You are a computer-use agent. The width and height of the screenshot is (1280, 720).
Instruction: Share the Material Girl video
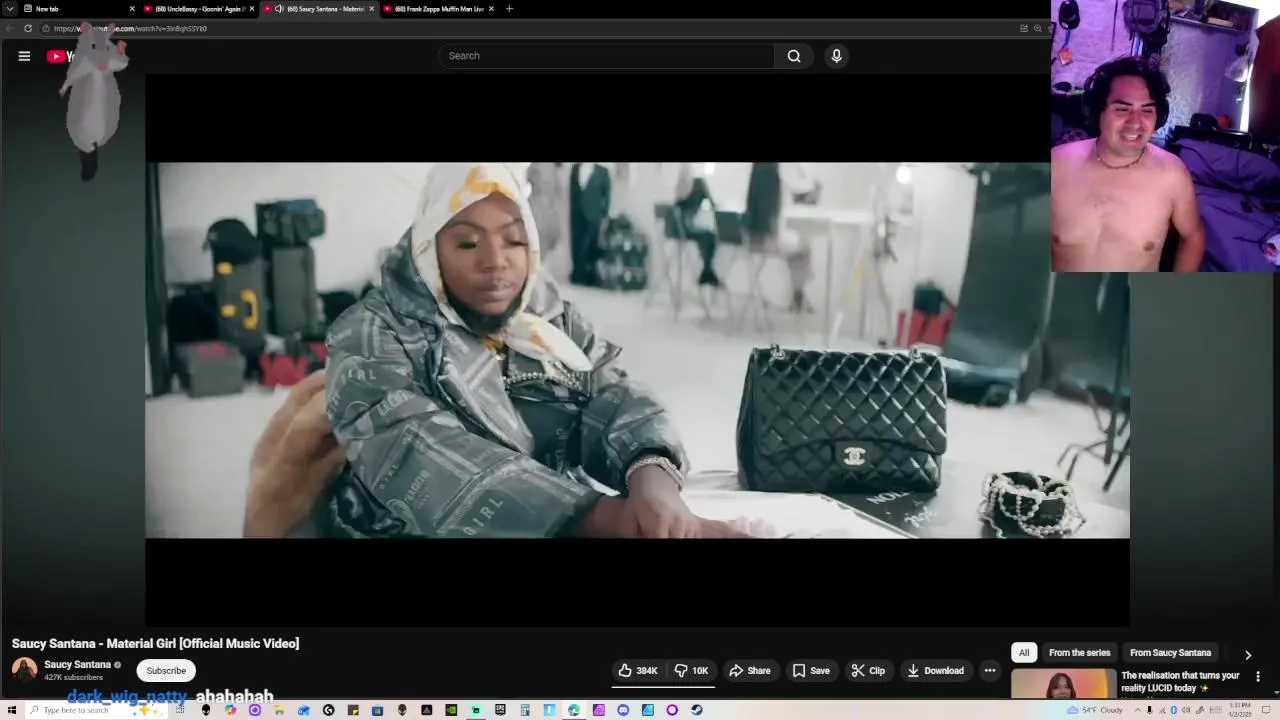click(750, 671)
